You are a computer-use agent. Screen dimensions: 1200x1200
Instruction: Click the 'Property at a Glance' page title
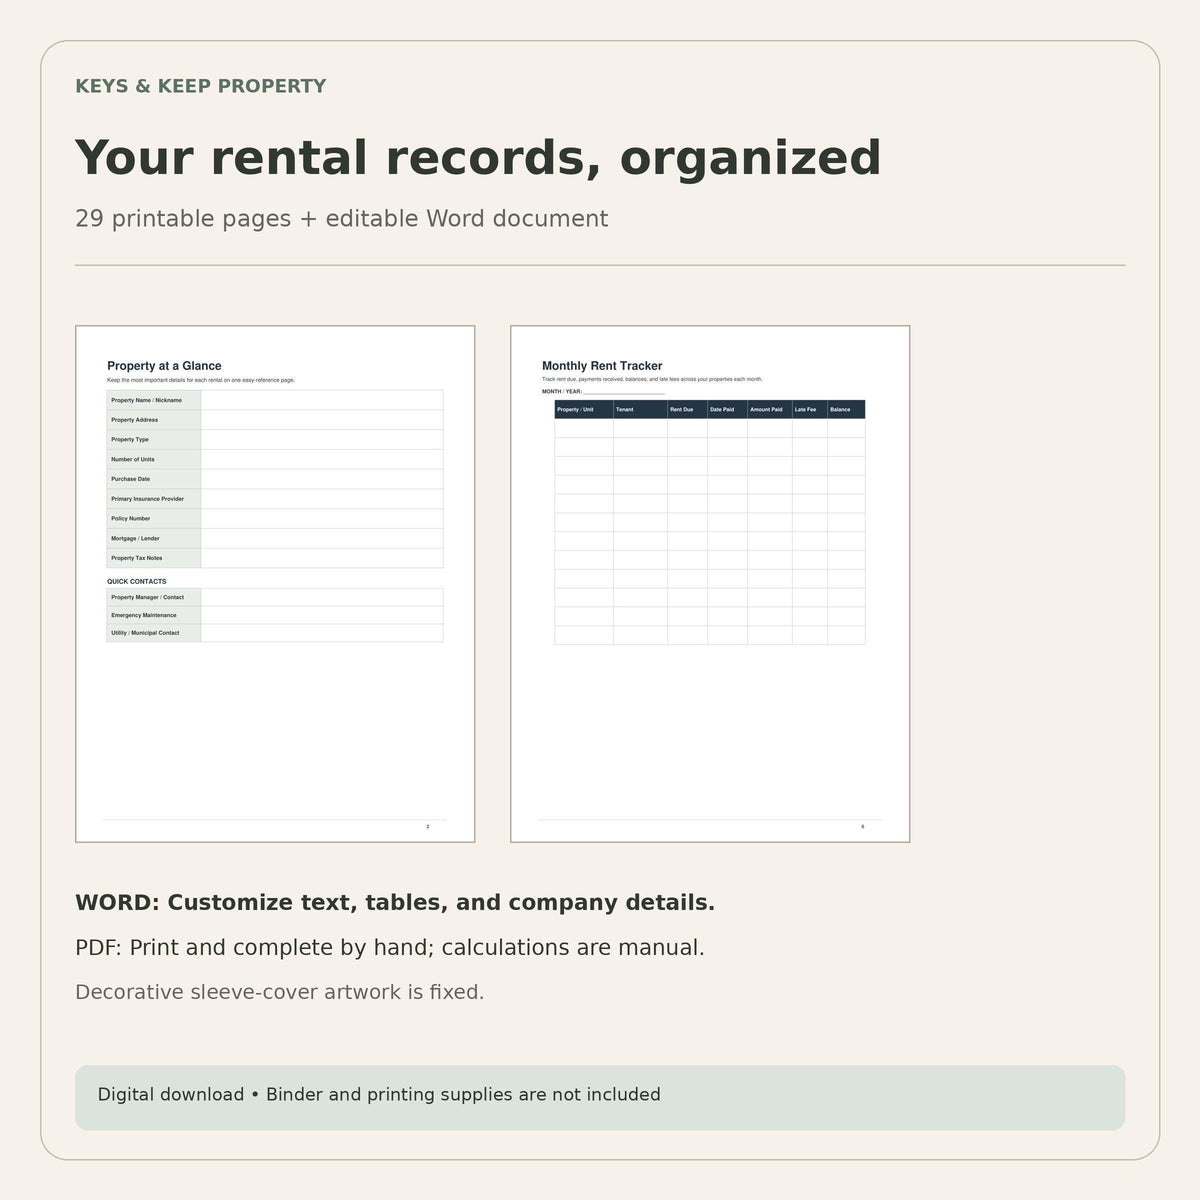[164, 366]
